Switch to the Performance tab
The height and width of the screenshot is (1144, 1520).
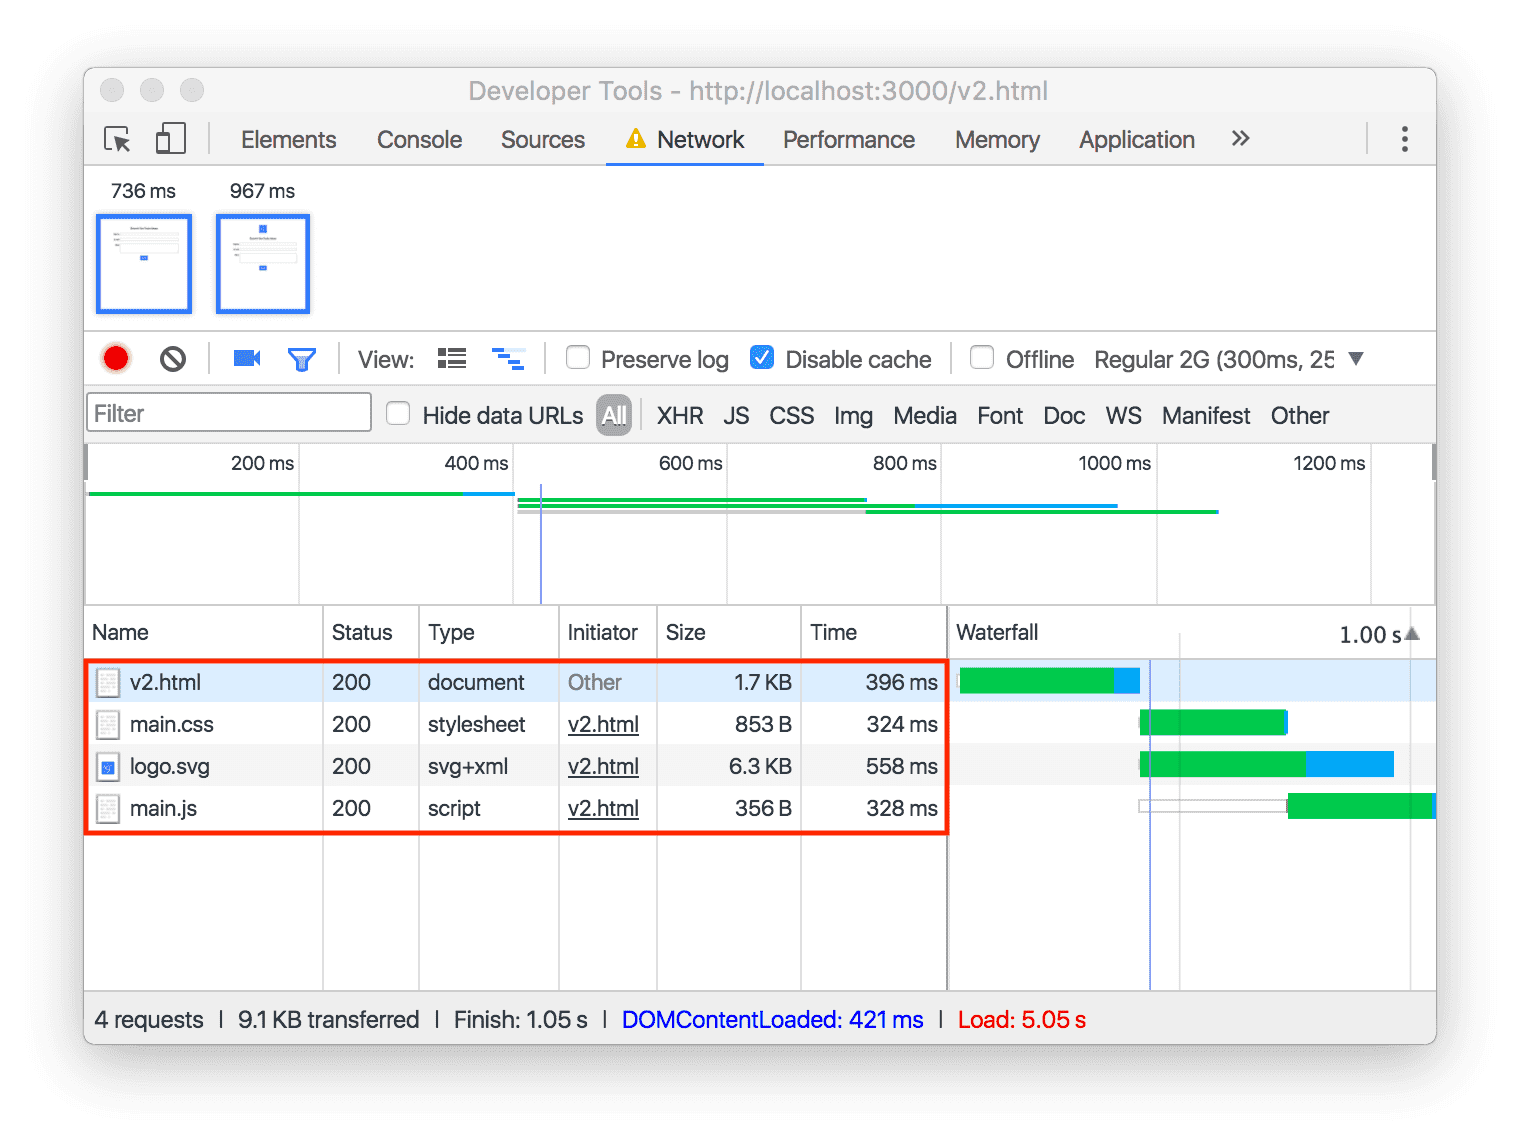848,139
